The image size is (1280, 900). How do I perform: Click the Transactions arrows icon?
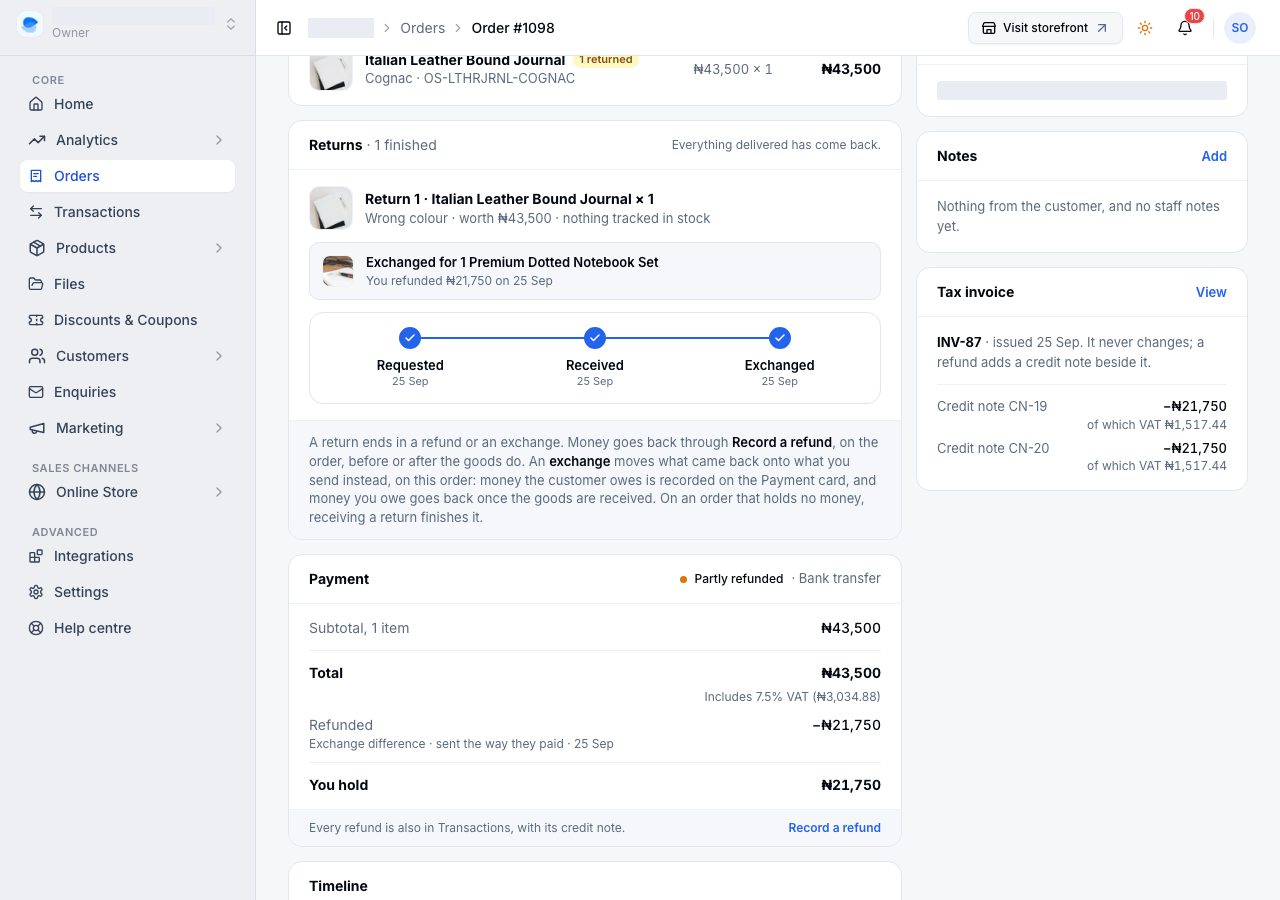[x=36, y=212]
